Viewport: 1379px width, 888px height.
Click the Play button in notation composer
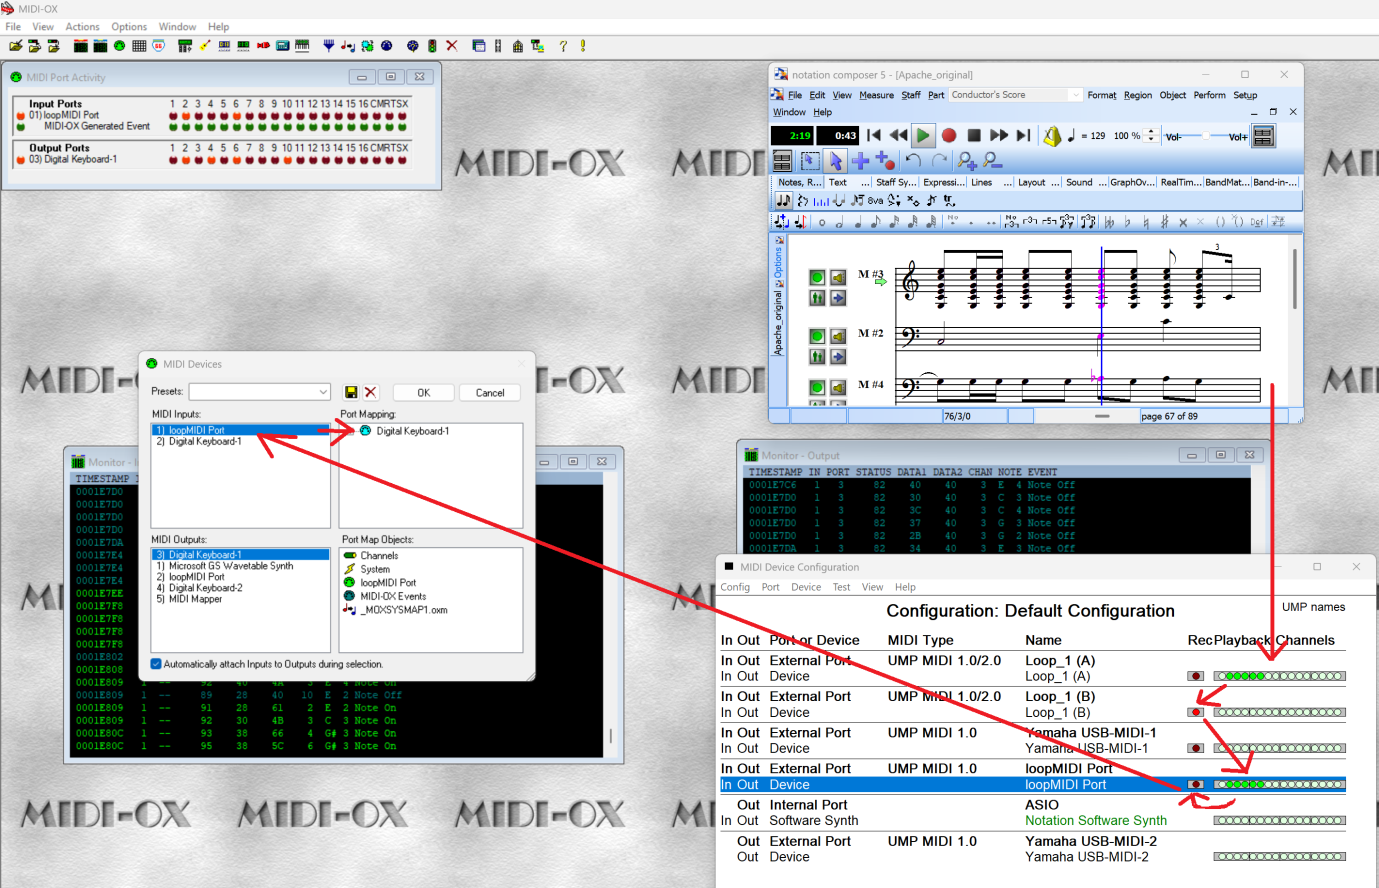tap(923, 135)
